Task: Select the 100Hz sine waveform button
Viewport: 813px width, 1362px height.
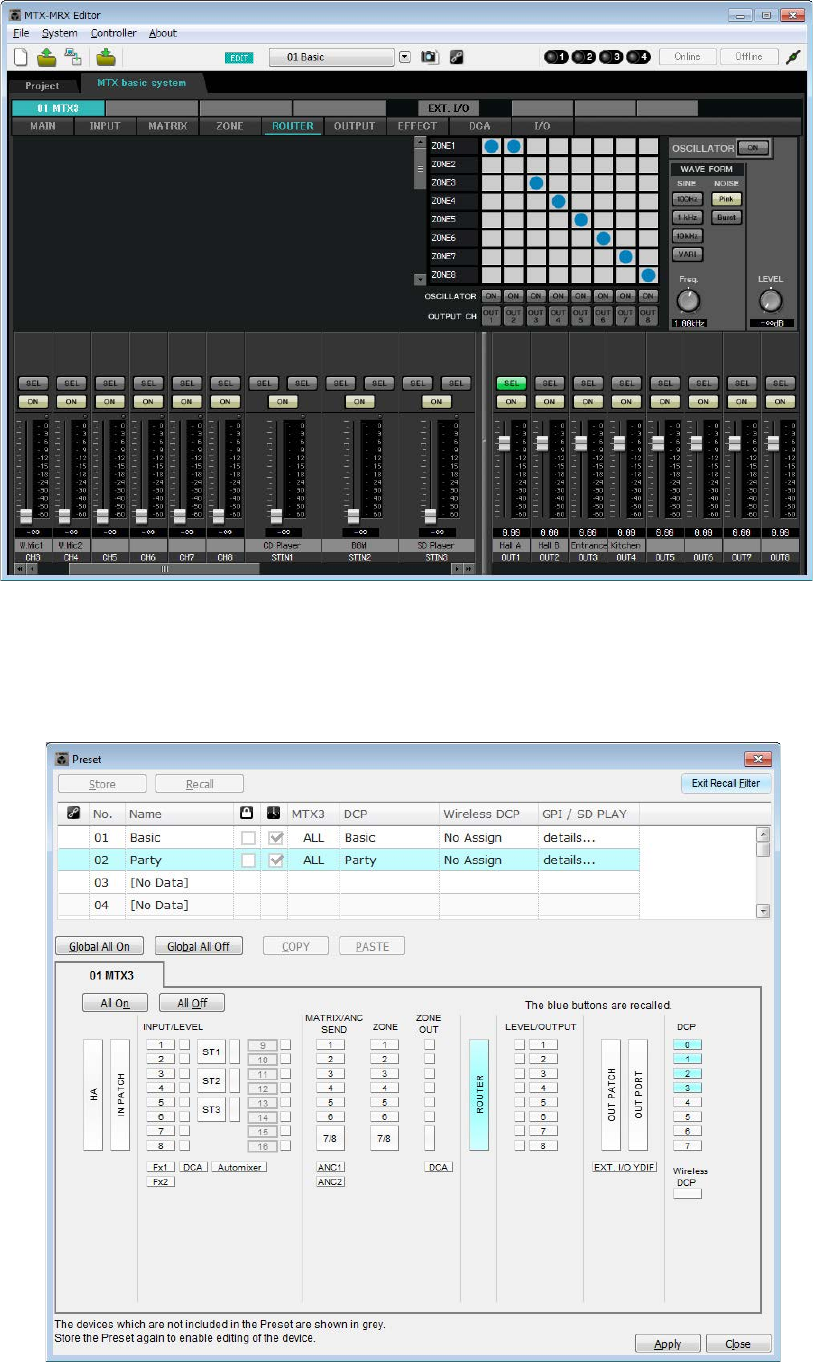Action: click(x=686, y=199)
